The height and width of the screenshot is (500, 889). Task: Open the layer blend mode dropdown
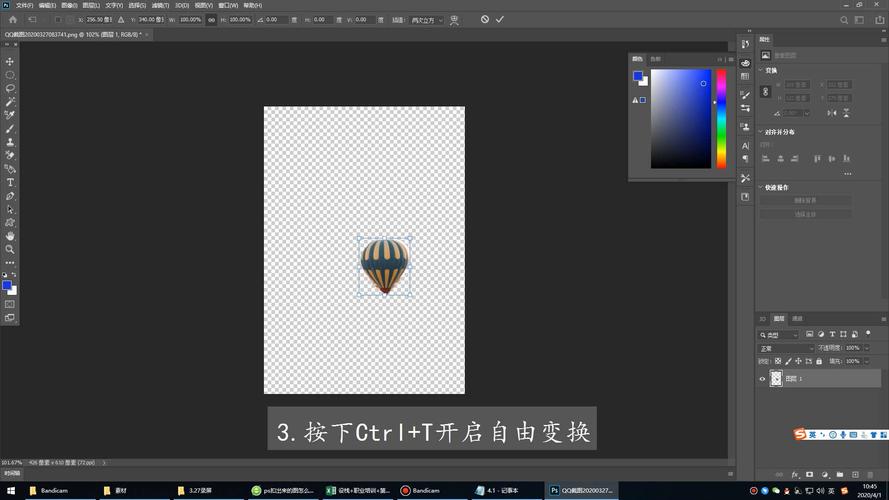coord(784,348)
